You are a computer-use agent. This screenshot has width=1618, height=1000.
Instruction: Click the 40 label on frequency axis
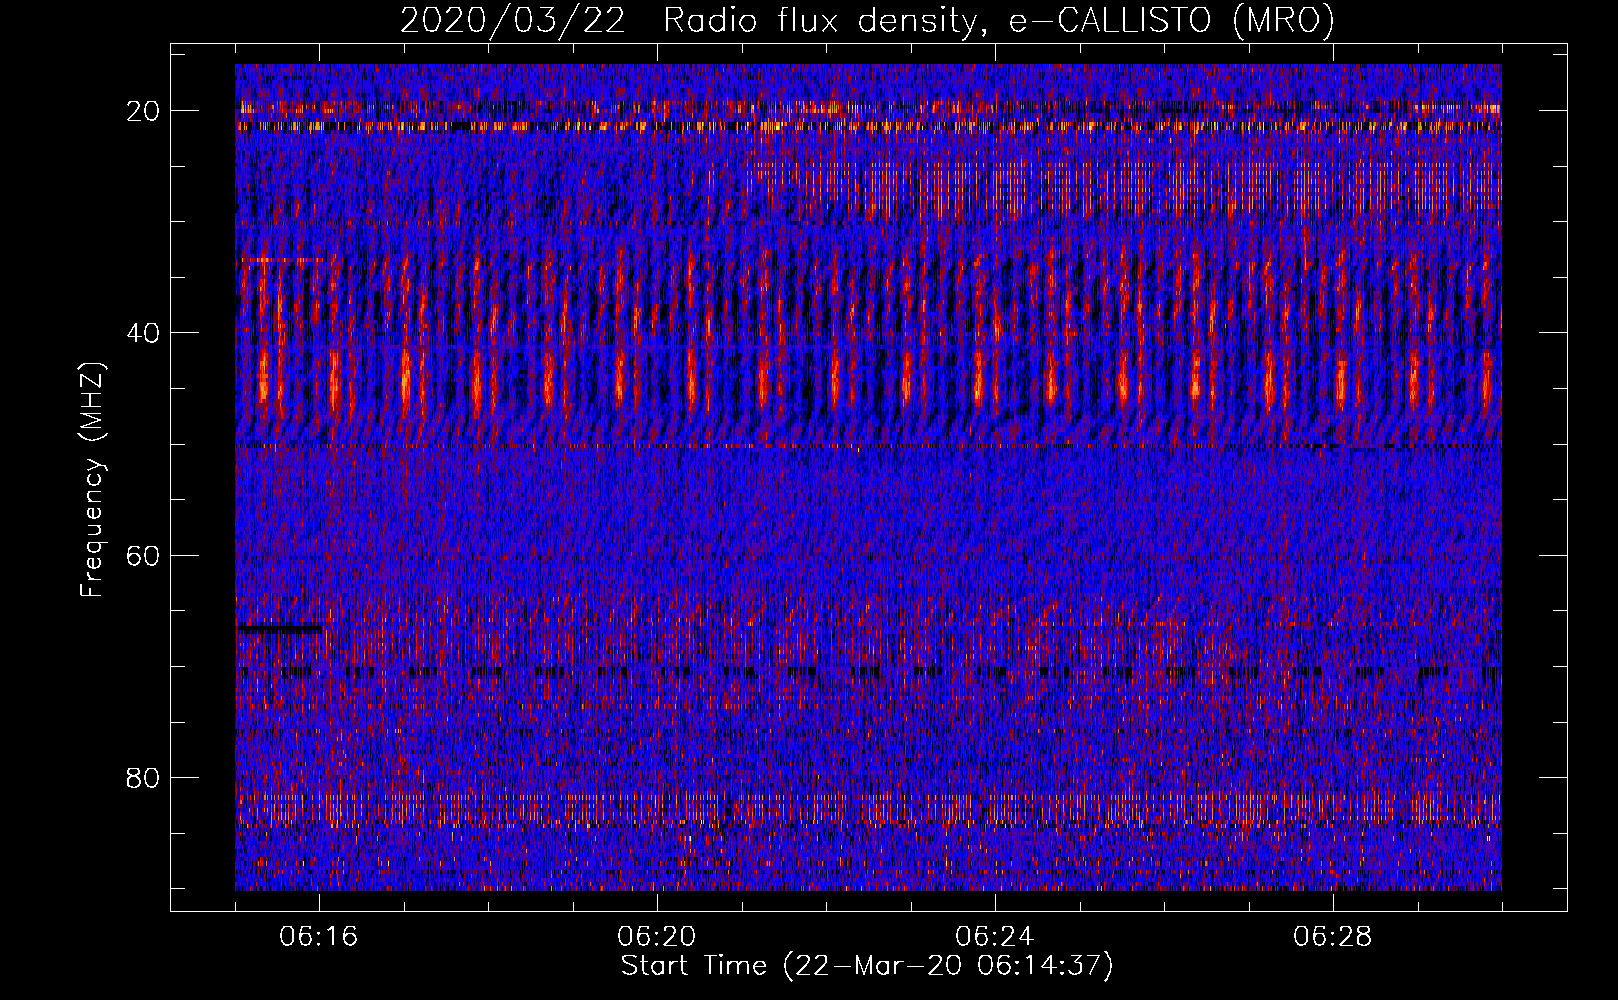coord(144,333)
